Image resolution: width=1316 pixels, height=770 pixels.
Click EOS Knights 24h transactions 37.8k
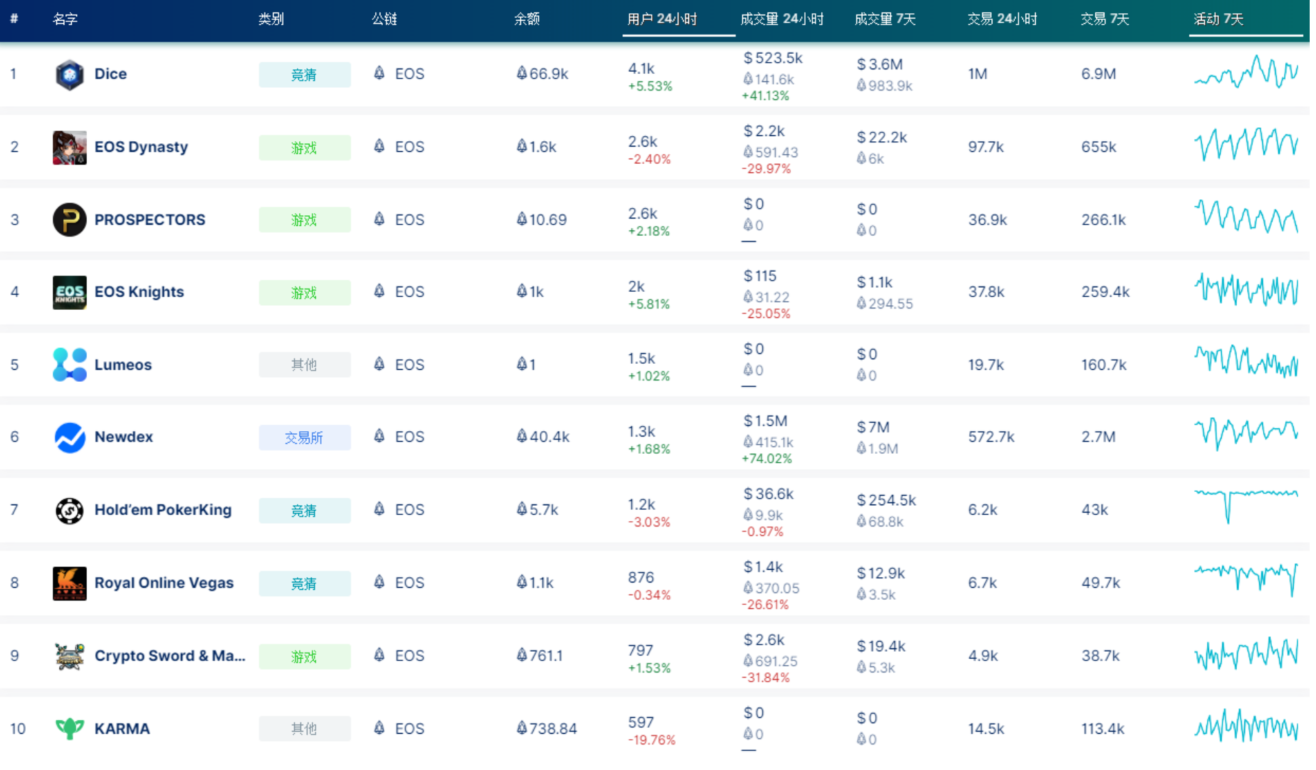[987, 292]
